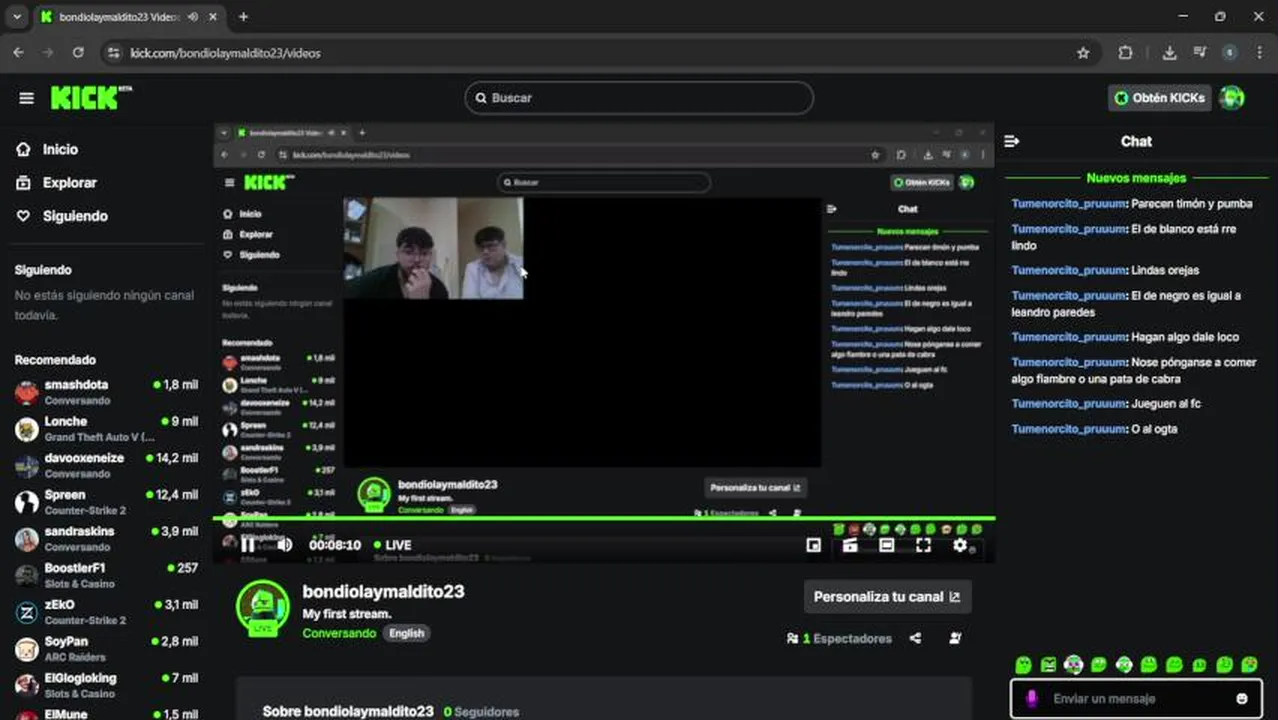The width and height of the screenshot is (1278, 720).
Task: Share the channel via share icon
Action: [x=915, y=638]
